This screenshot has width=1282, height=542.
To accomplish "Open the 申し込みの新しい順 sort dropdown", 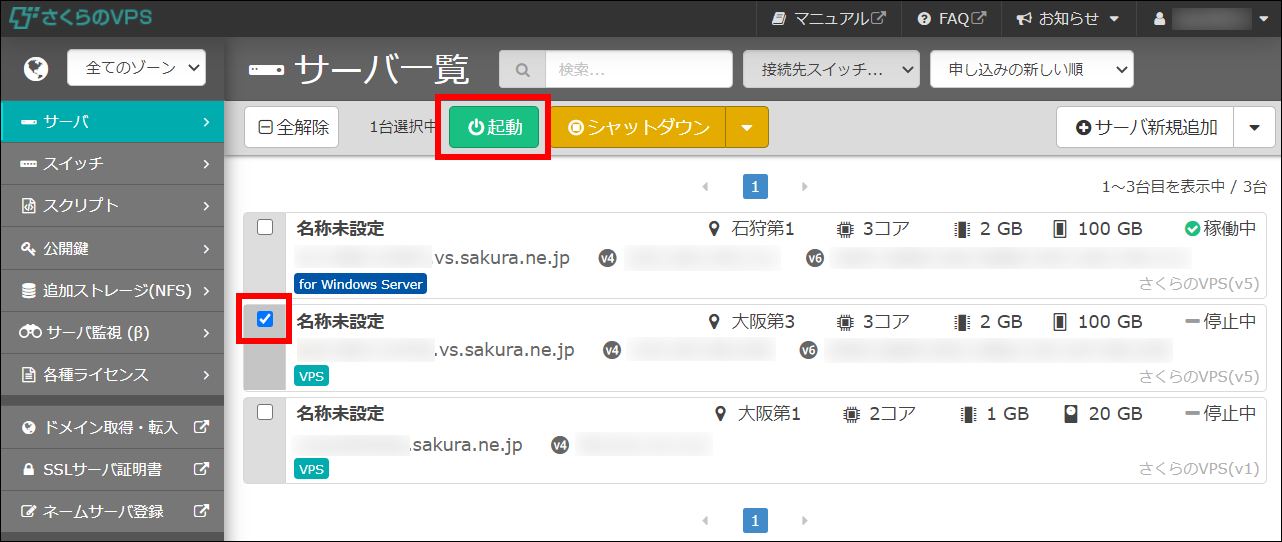I will coord(1031,70).
